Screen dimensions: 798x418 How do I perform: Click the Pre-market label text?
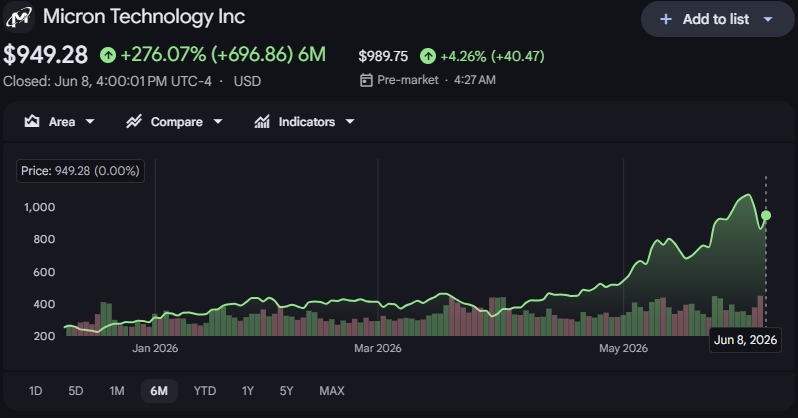(408, 80)
